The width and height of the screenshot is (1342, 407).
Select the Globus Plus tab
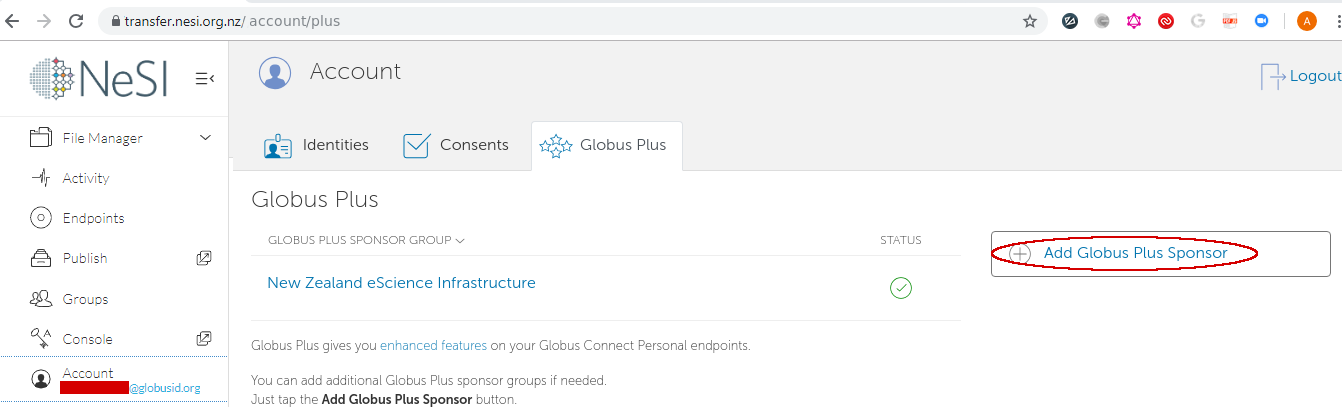[604, 145]
